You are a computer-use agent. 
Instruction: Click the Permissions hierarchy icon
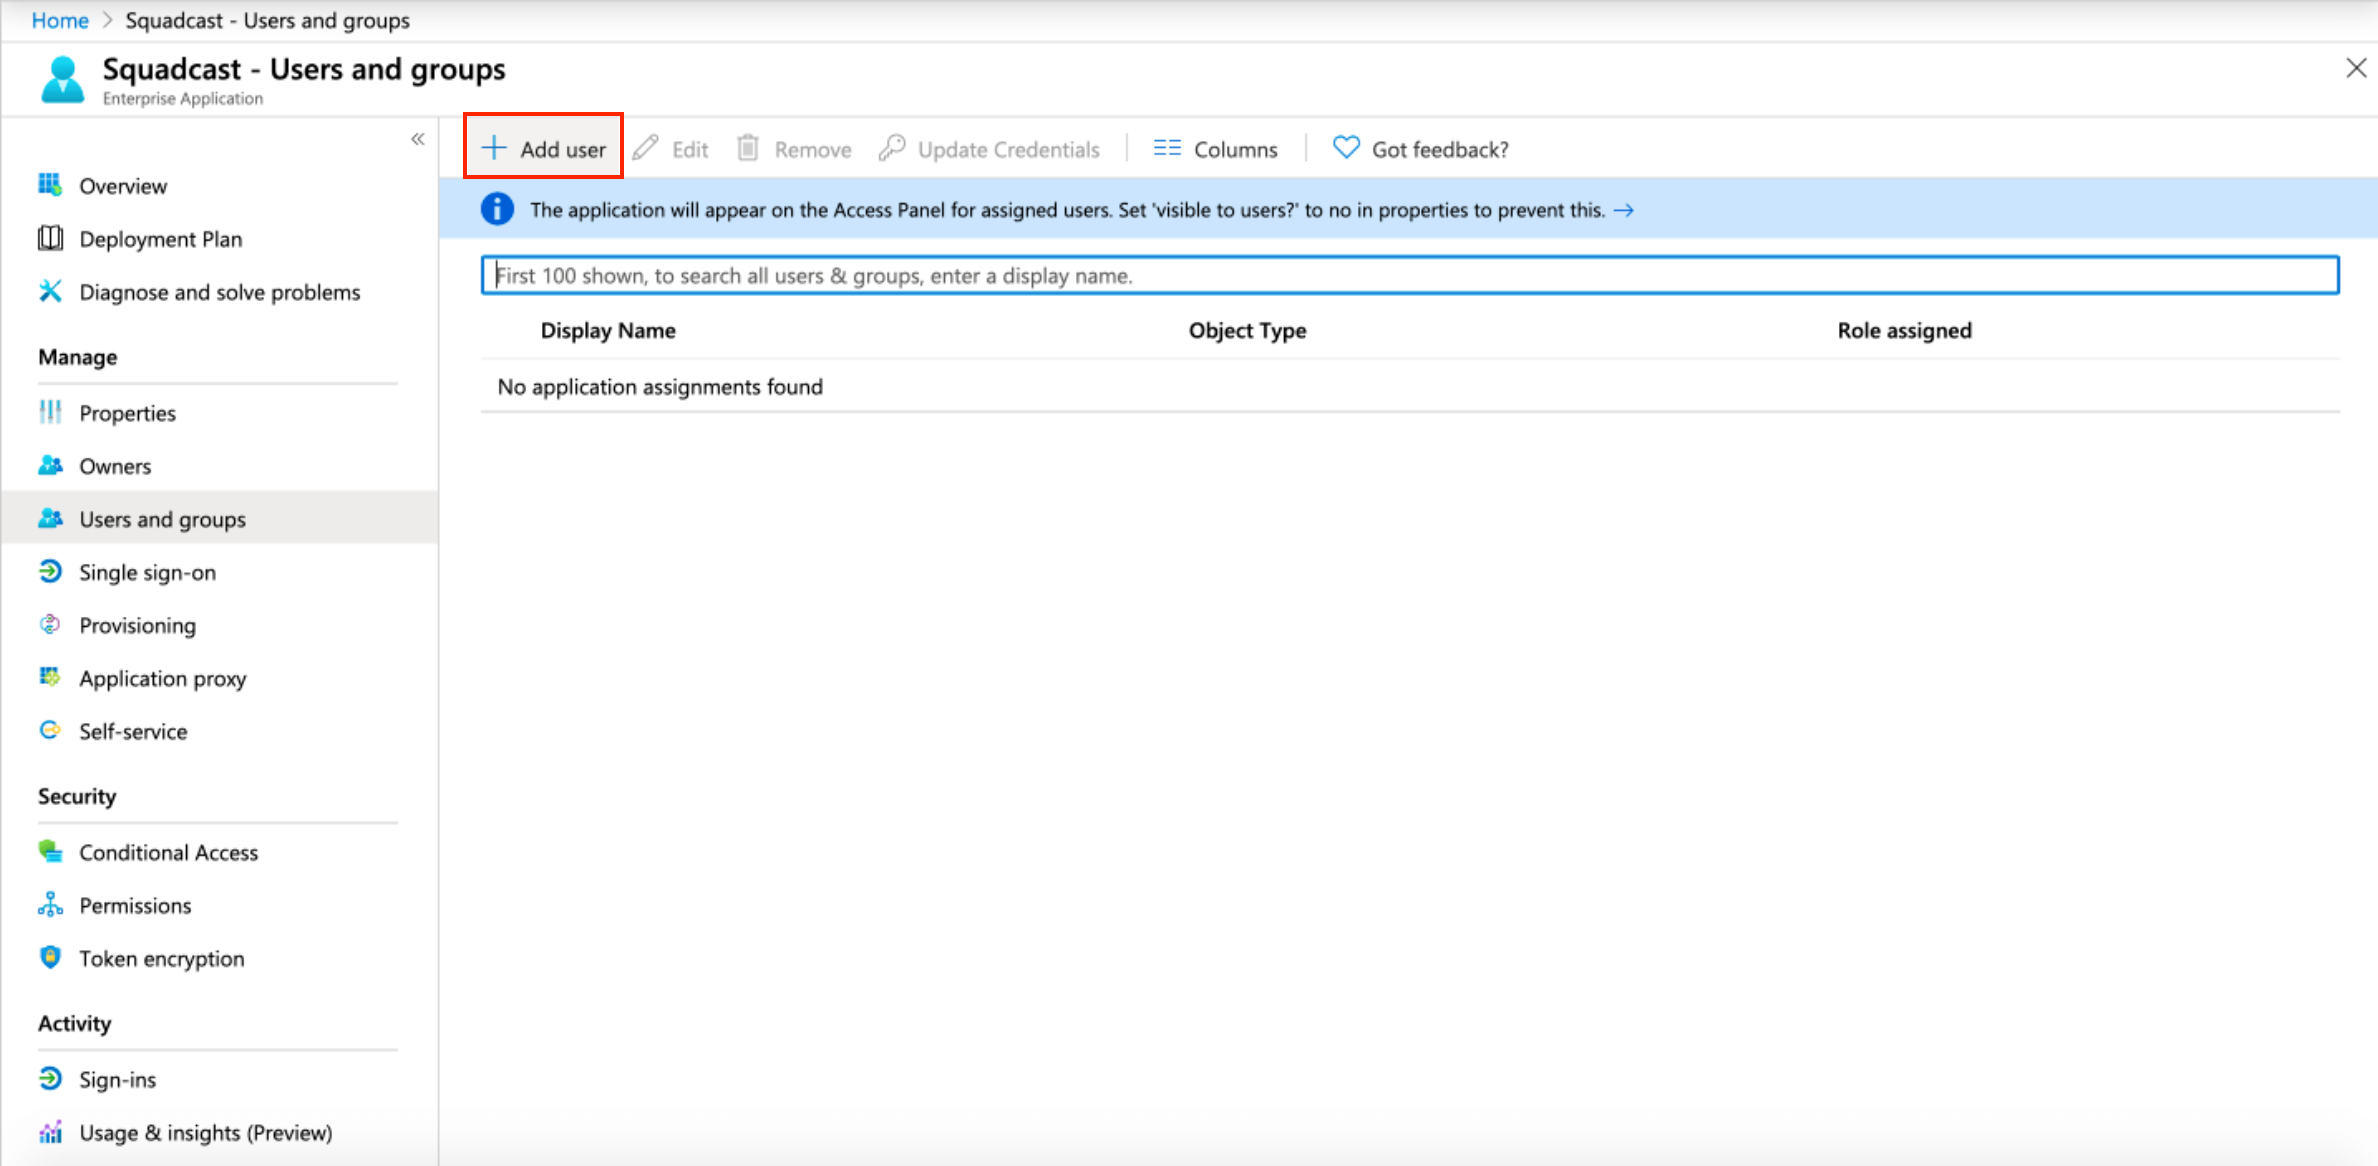50,904
